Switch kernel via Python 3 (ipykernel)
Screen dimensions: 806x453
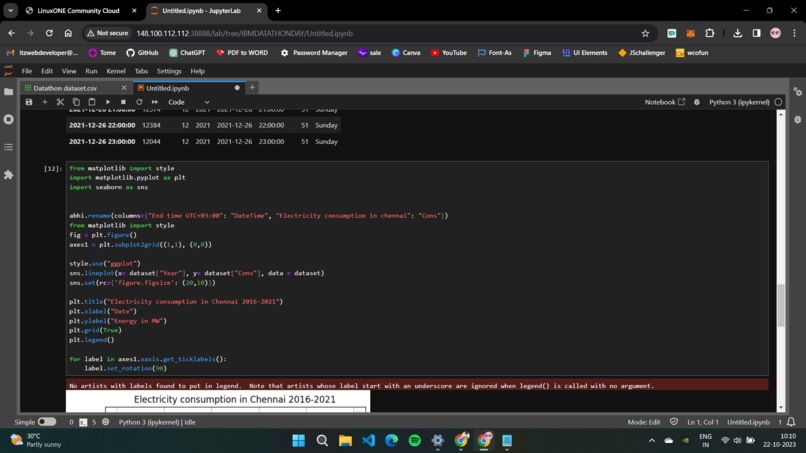click(739, 102)
